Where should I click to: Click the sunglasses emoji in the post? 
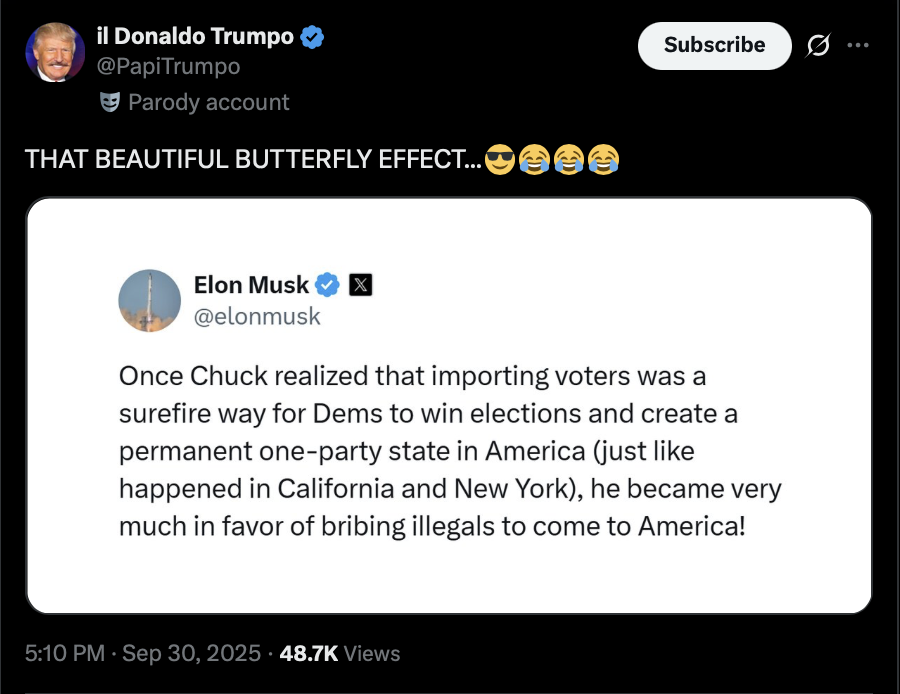[499, 159]
